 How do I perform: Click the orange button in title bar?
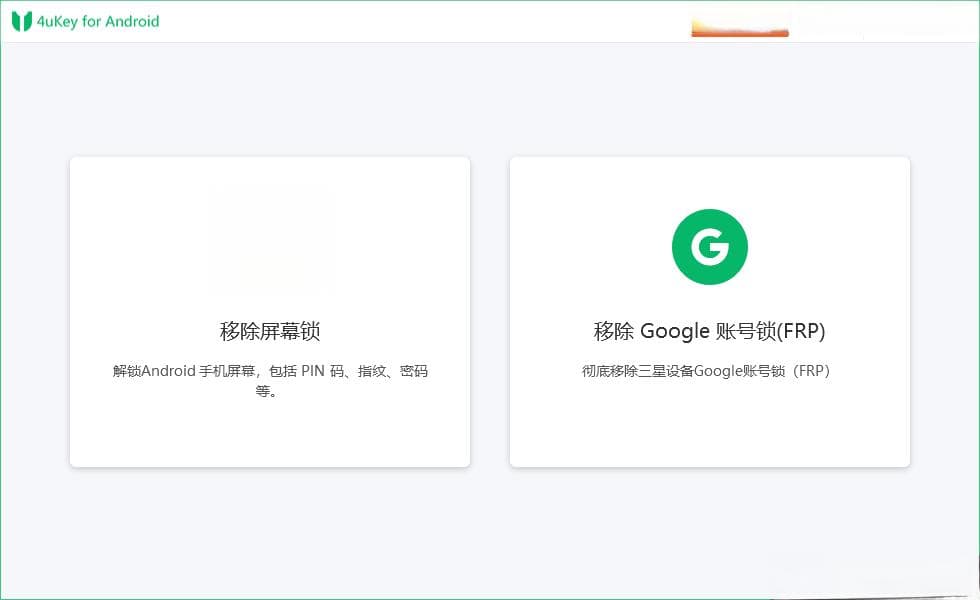point(740,29)
